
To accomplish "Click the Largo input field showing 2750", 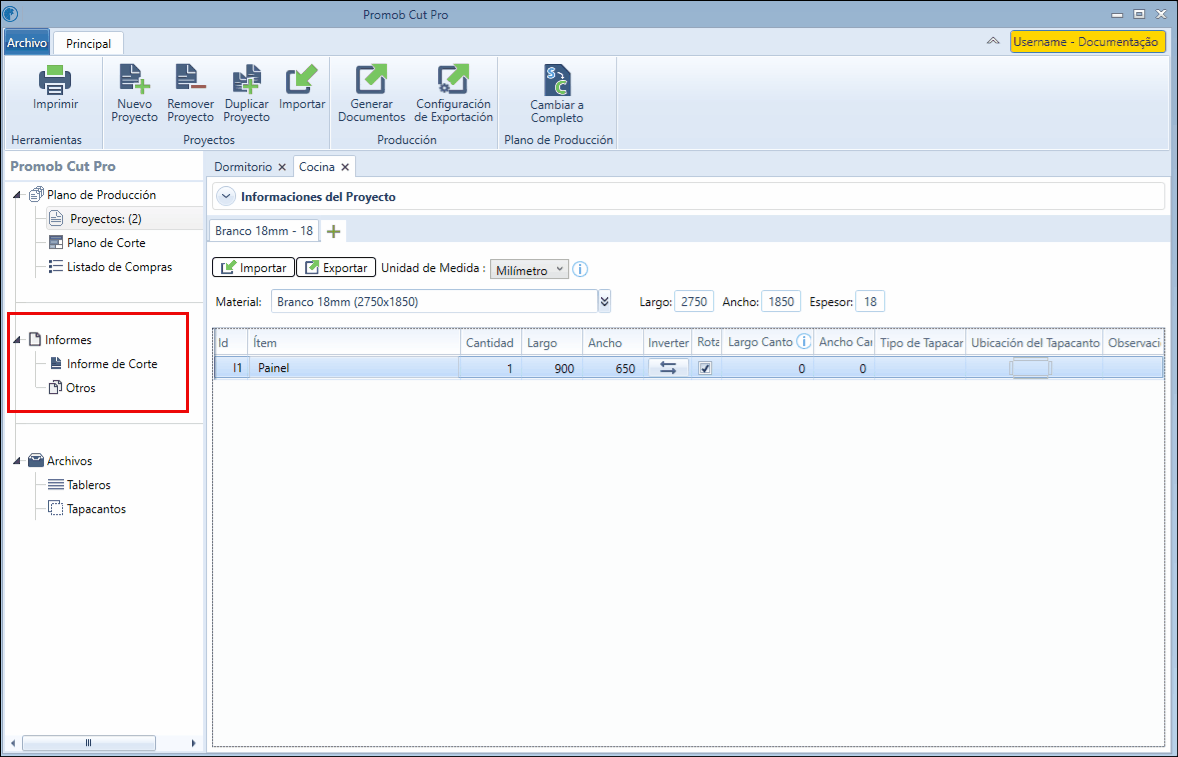I will (694, 302).
